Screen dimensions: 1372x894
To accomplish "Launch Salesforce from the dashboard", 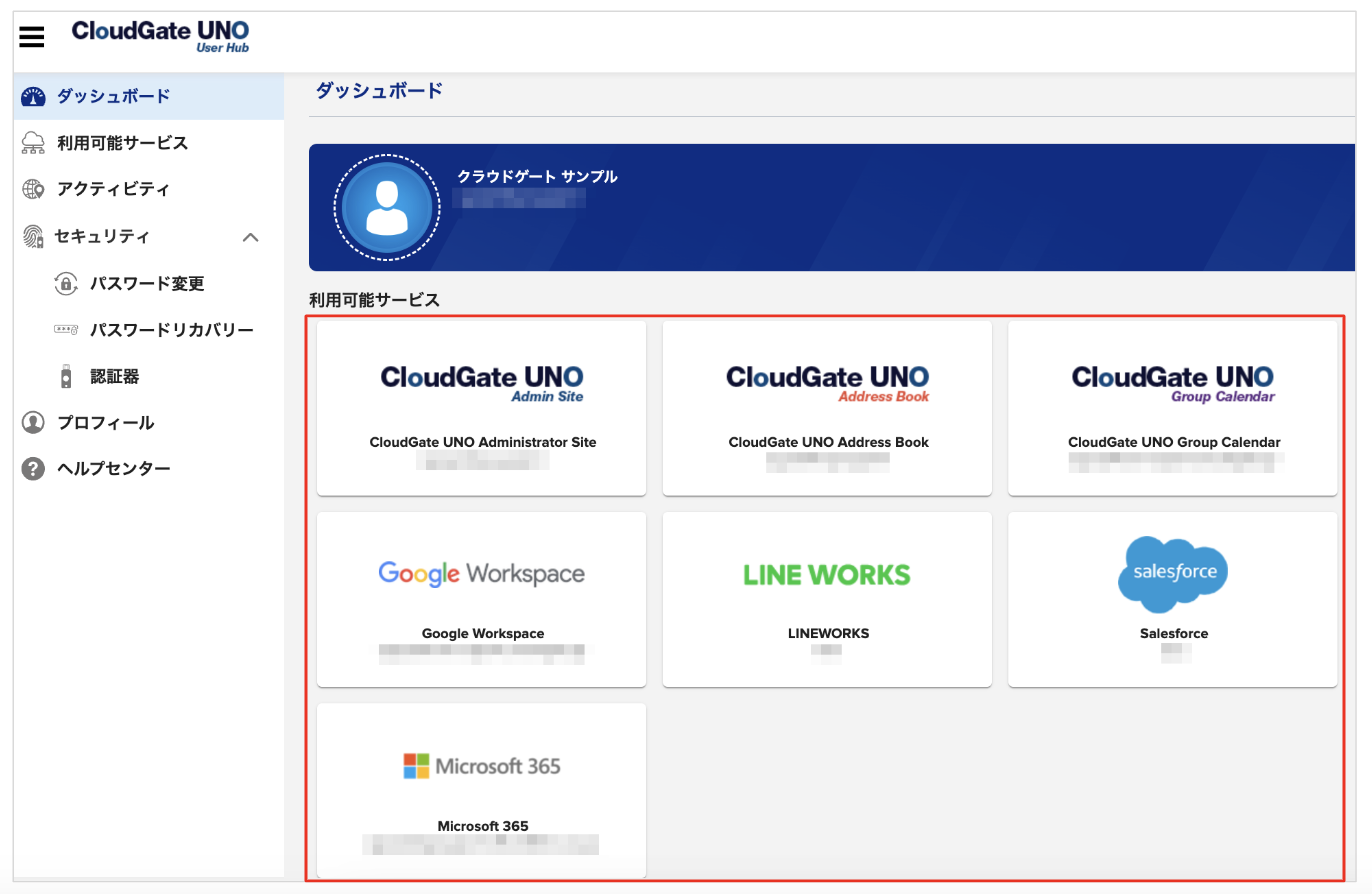I will [x=1172, y=598].
